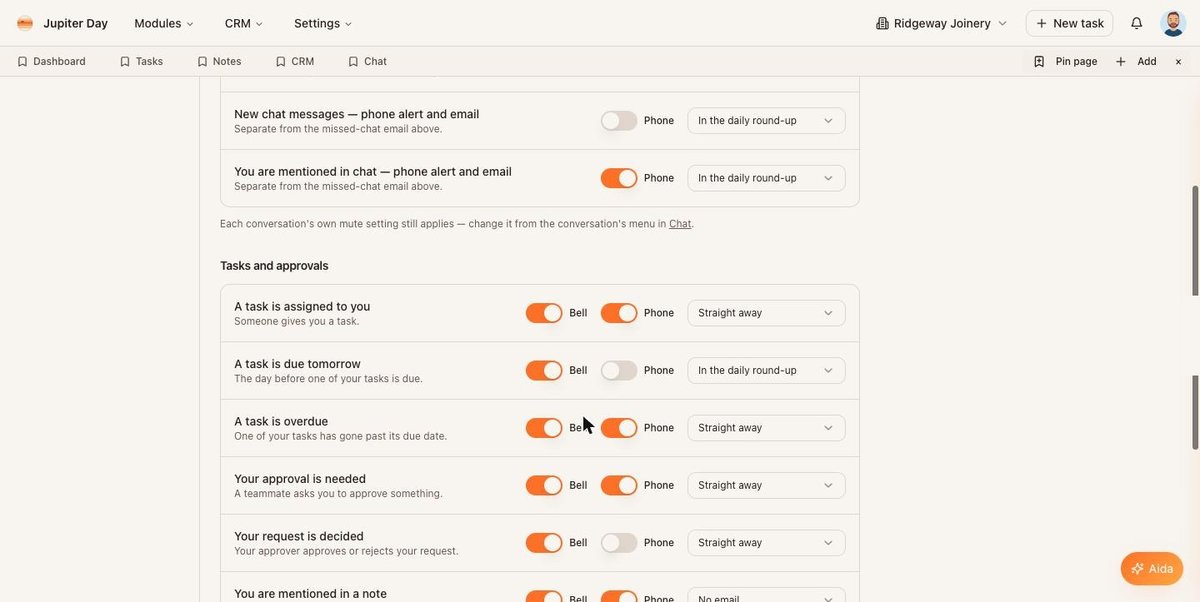The image size is (1200, 602).
Task: Toggle Phone for a task is due tomorrow
Action: pos(619,370)
